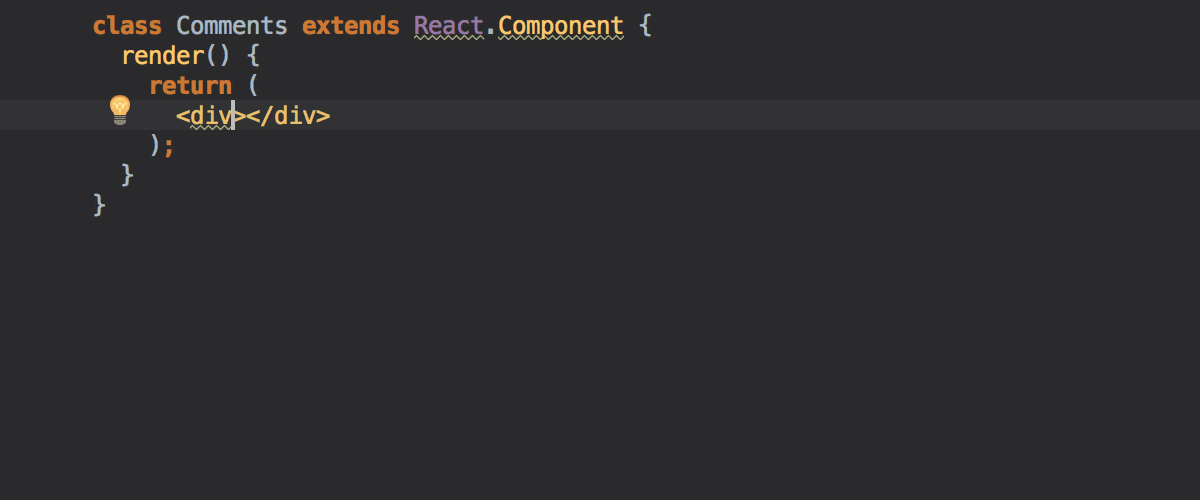Click the 'return' keyword
Screen dimensions: 1200x500
pyautogui.click(x=190, y=85)
